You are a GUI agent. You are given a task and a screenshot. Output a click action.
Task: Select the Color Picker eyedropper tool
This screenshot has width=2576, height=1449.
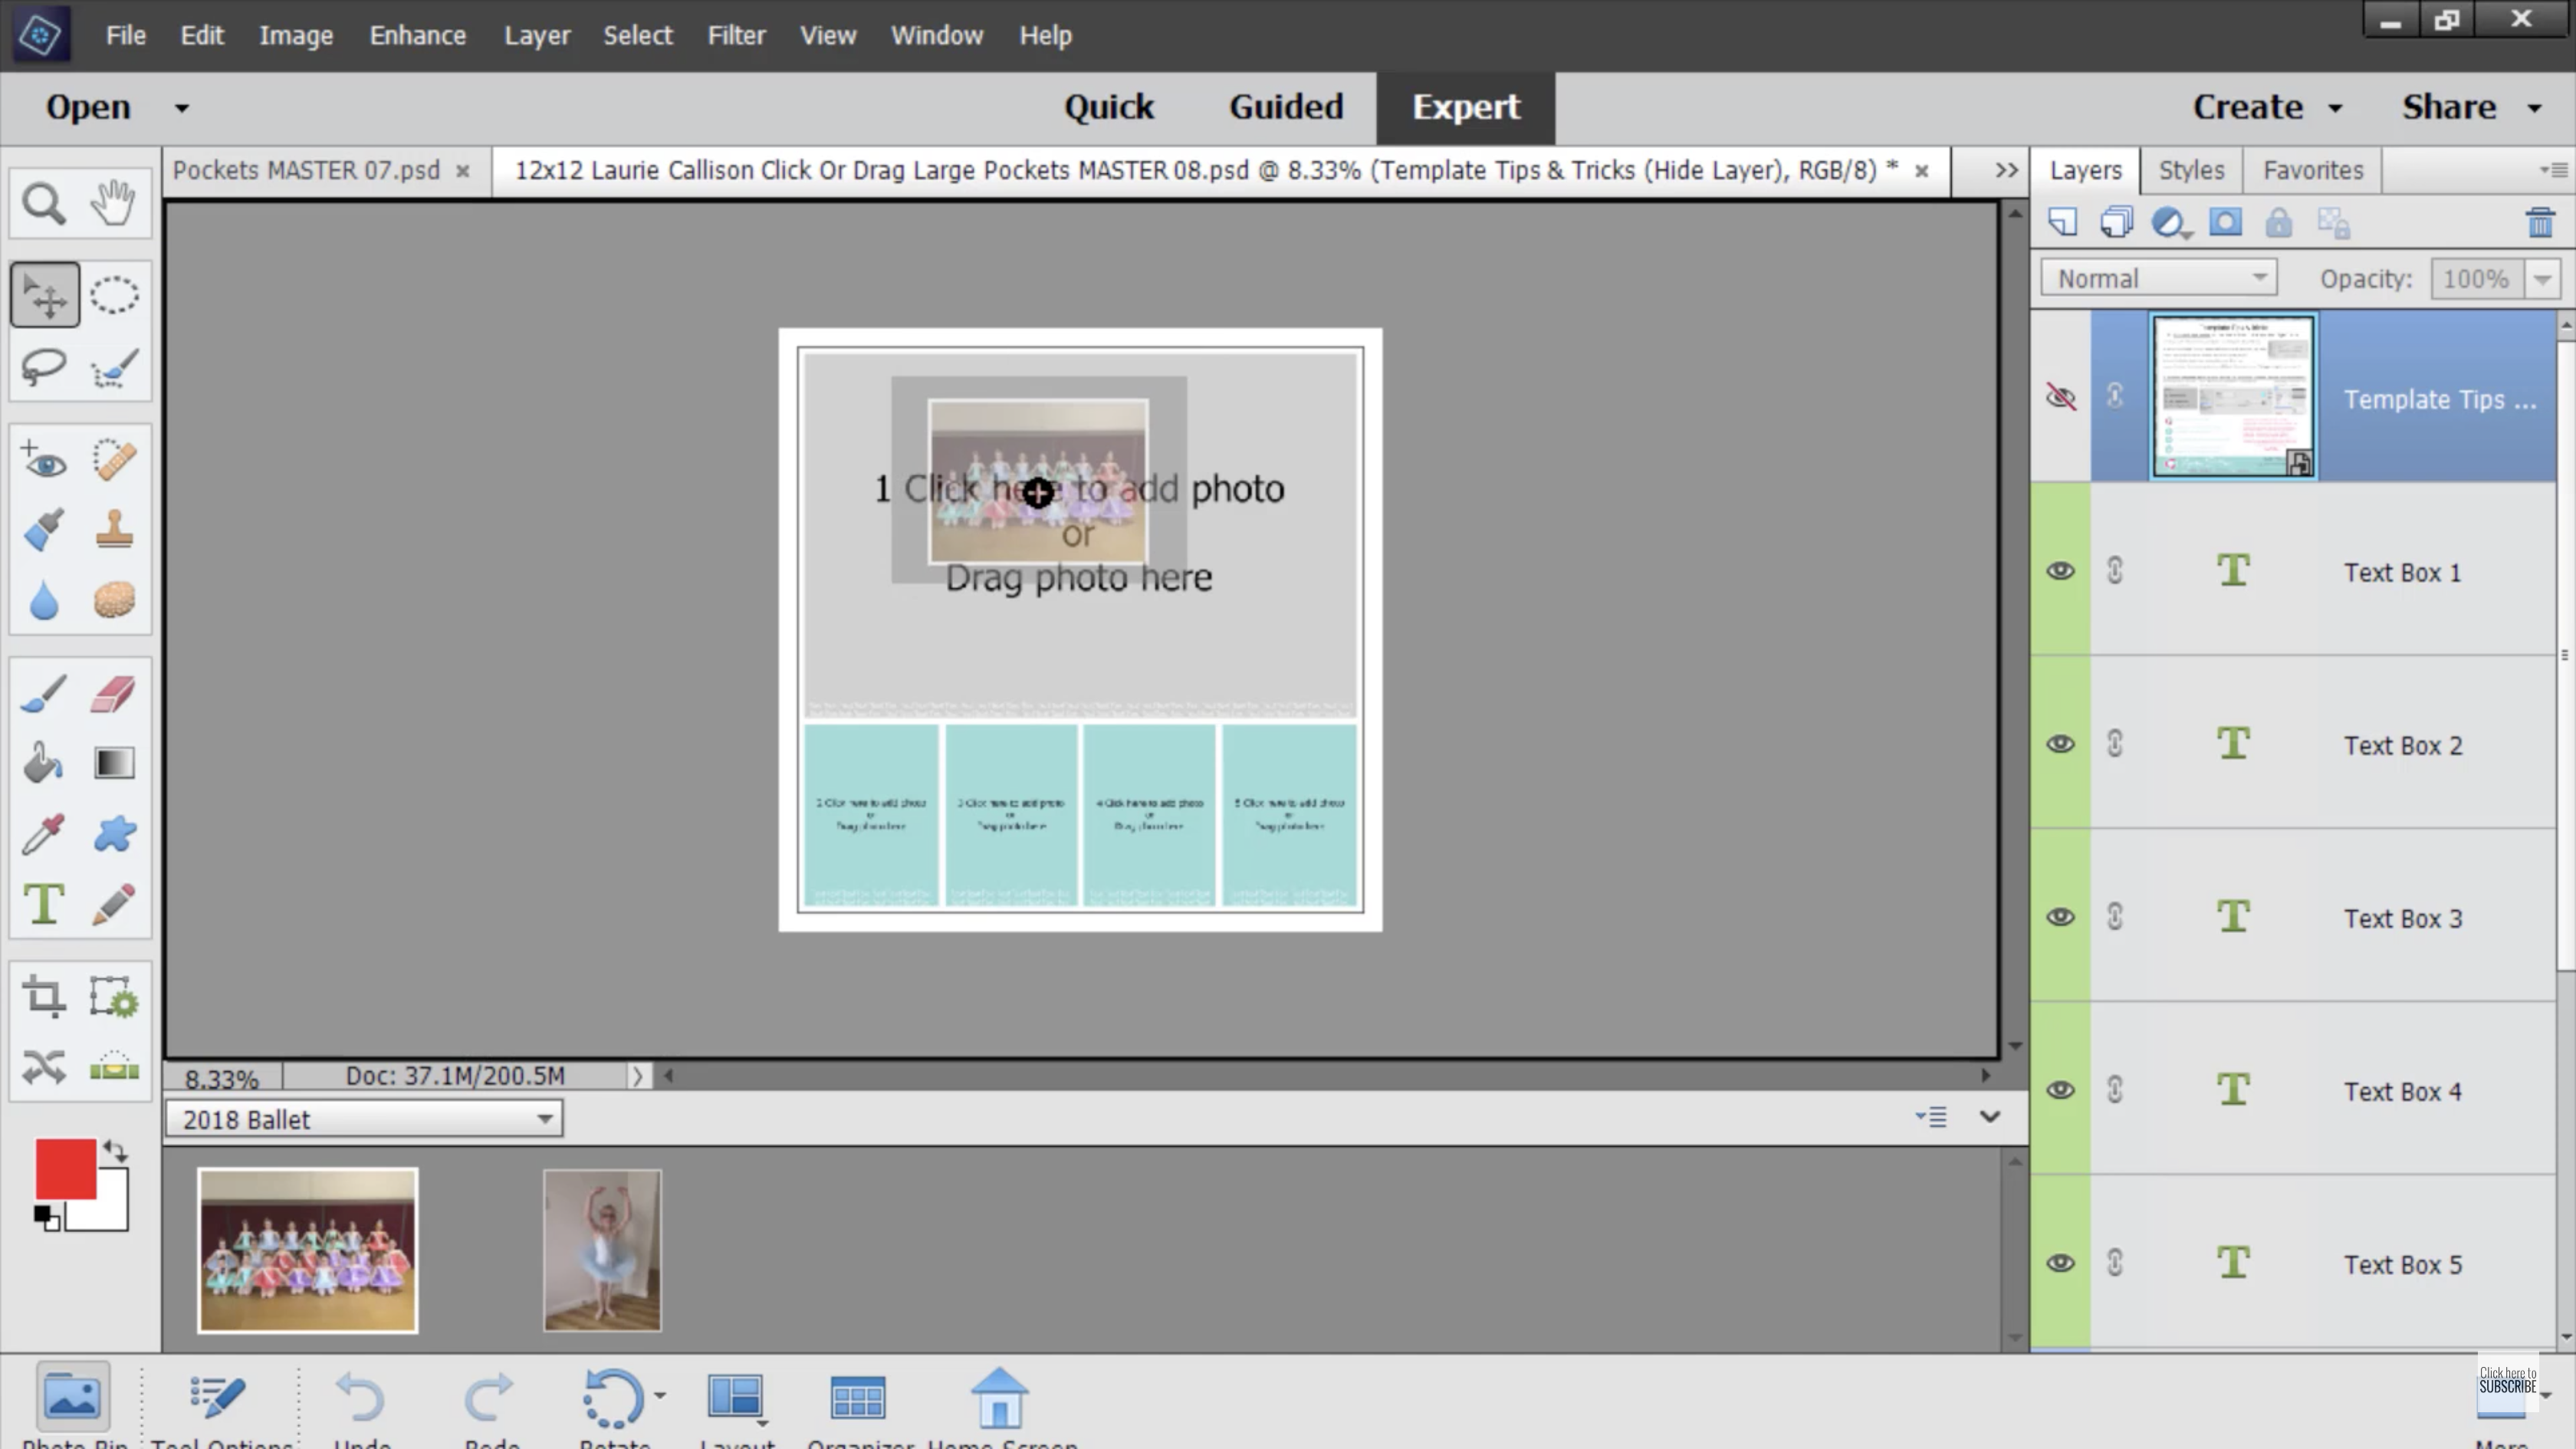(44, 834)
